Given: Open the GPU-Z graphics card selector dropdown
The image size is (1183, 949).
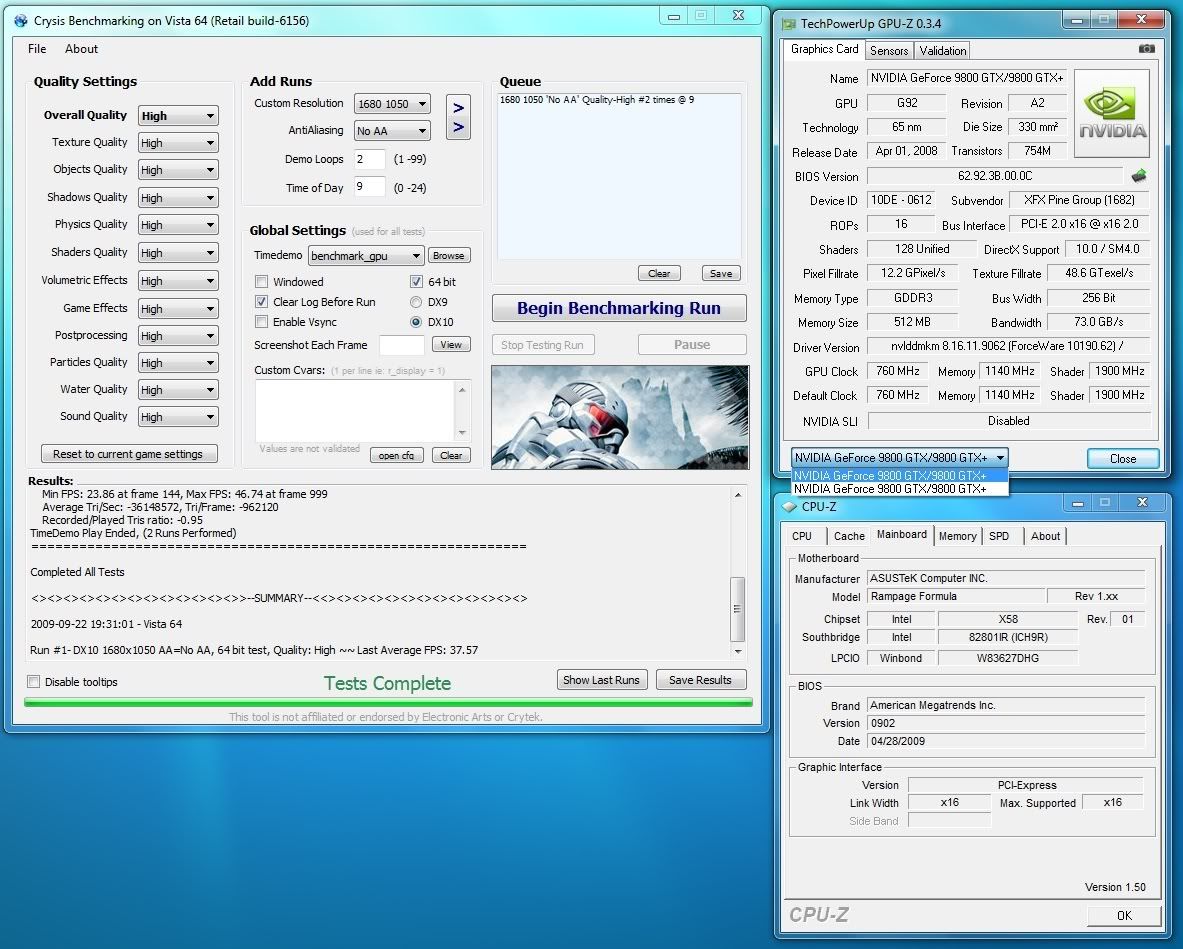Looking at the screenshot, I should [899, 458].
